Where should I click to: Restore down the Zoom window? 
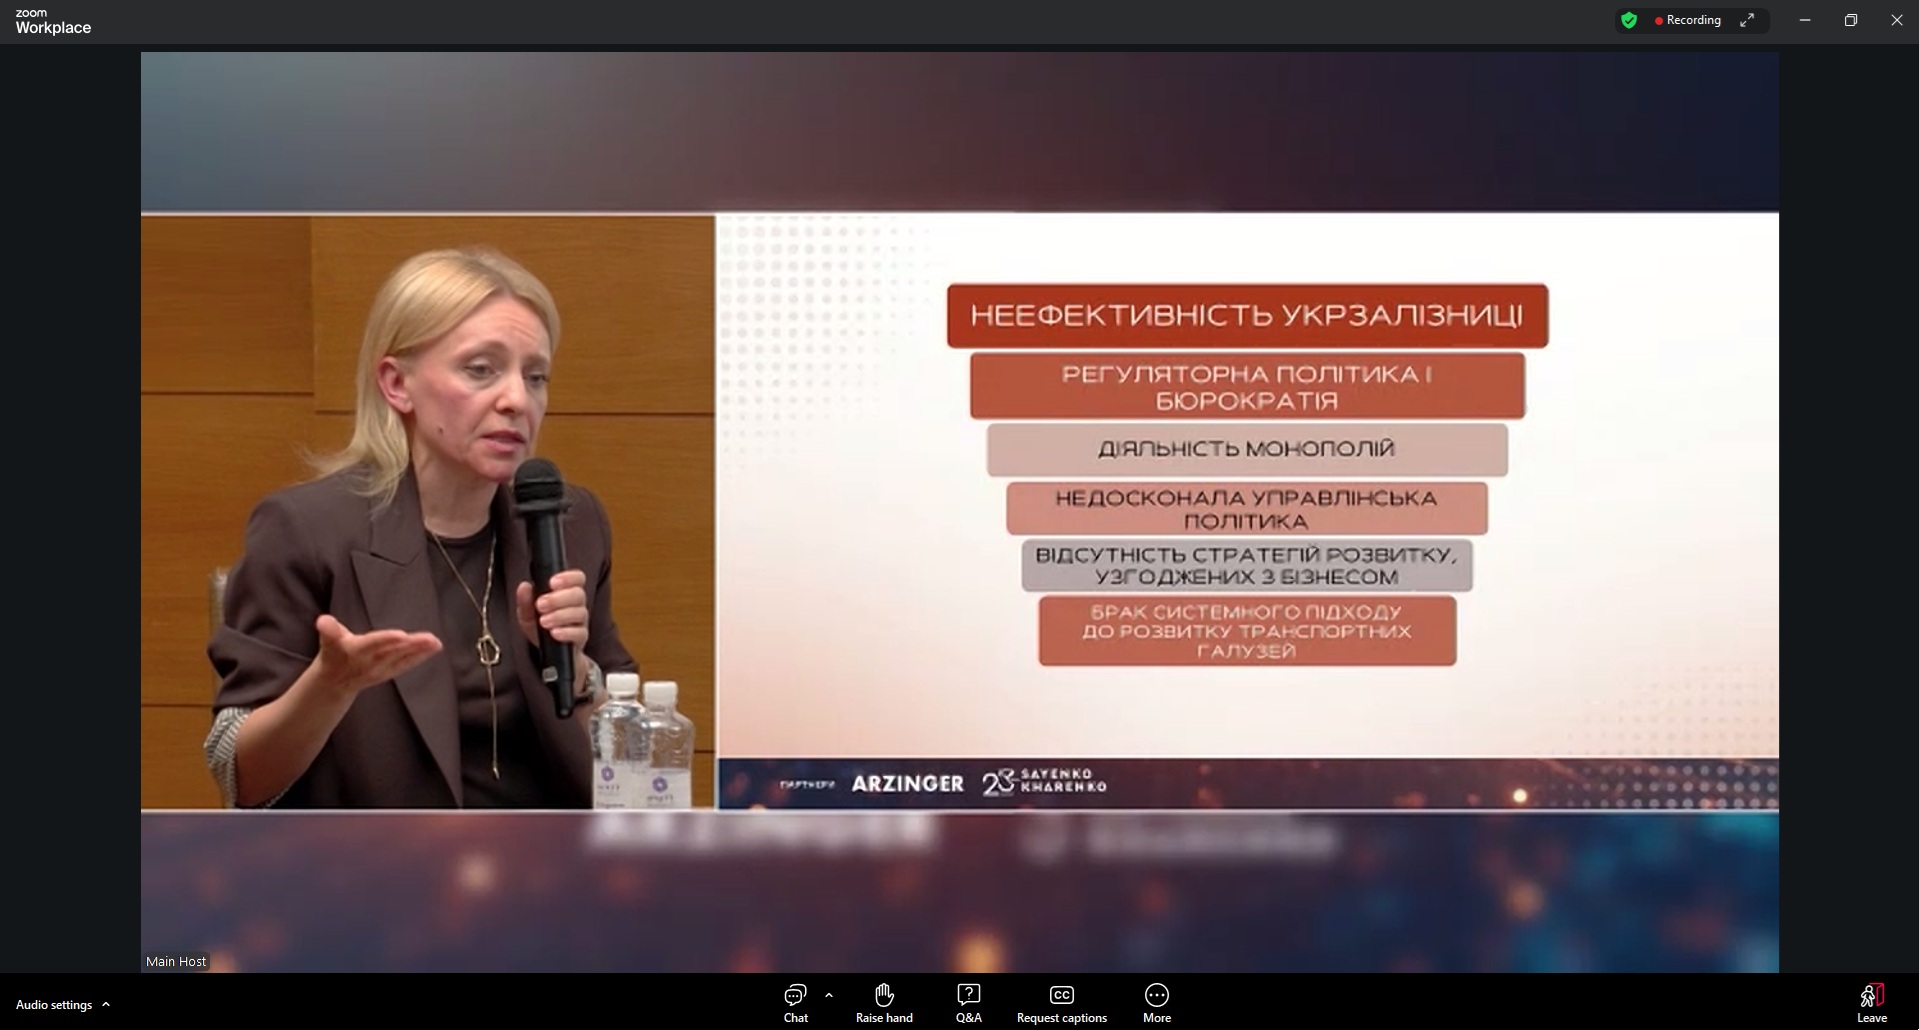1851,20
